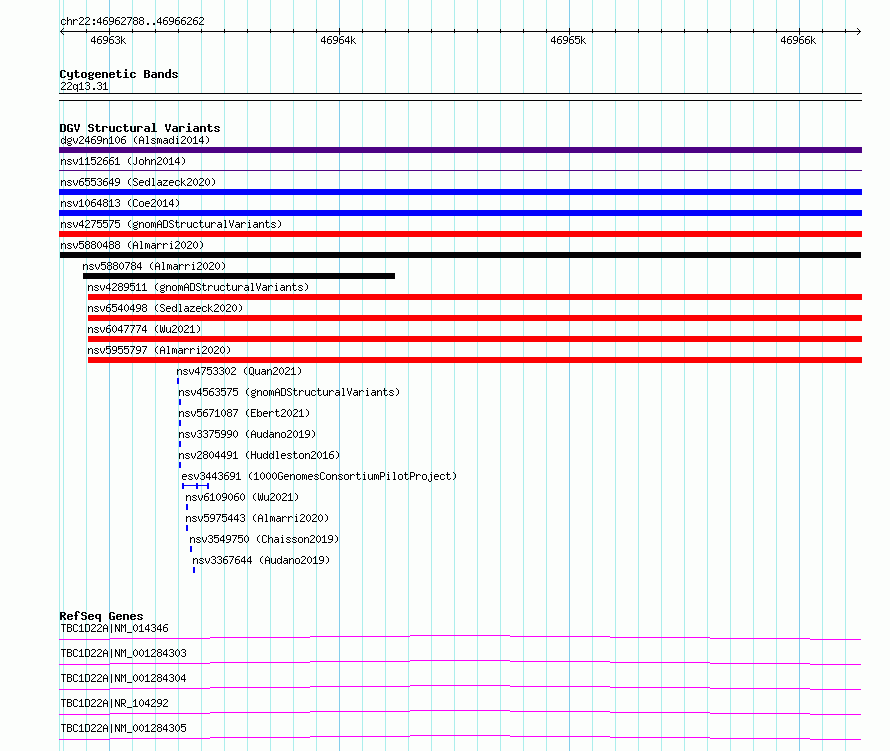This screenshot has height=751, width=890.
Task: Open nsv4275575 gnomAD structural variant label
Action: 171,224
